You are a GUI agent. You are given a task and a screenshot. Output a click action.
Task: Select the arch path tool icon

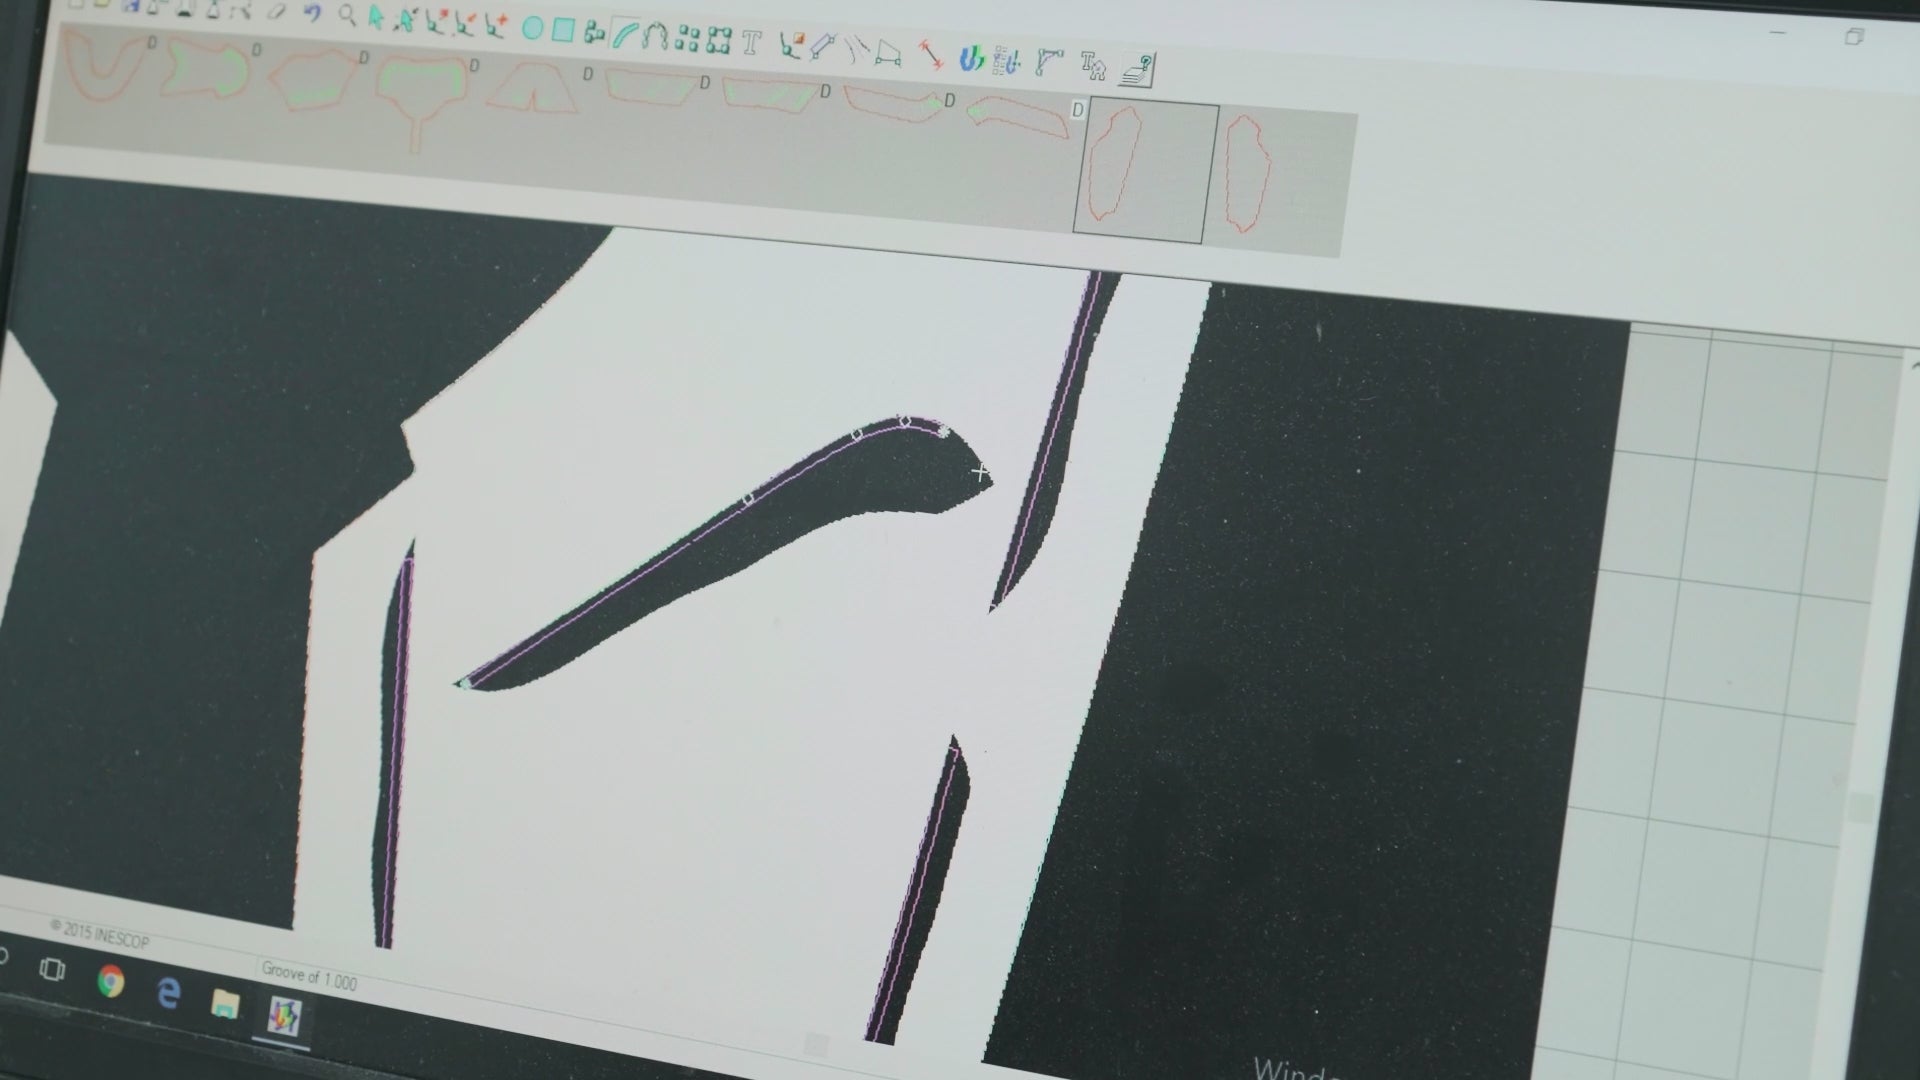(655, 37)
